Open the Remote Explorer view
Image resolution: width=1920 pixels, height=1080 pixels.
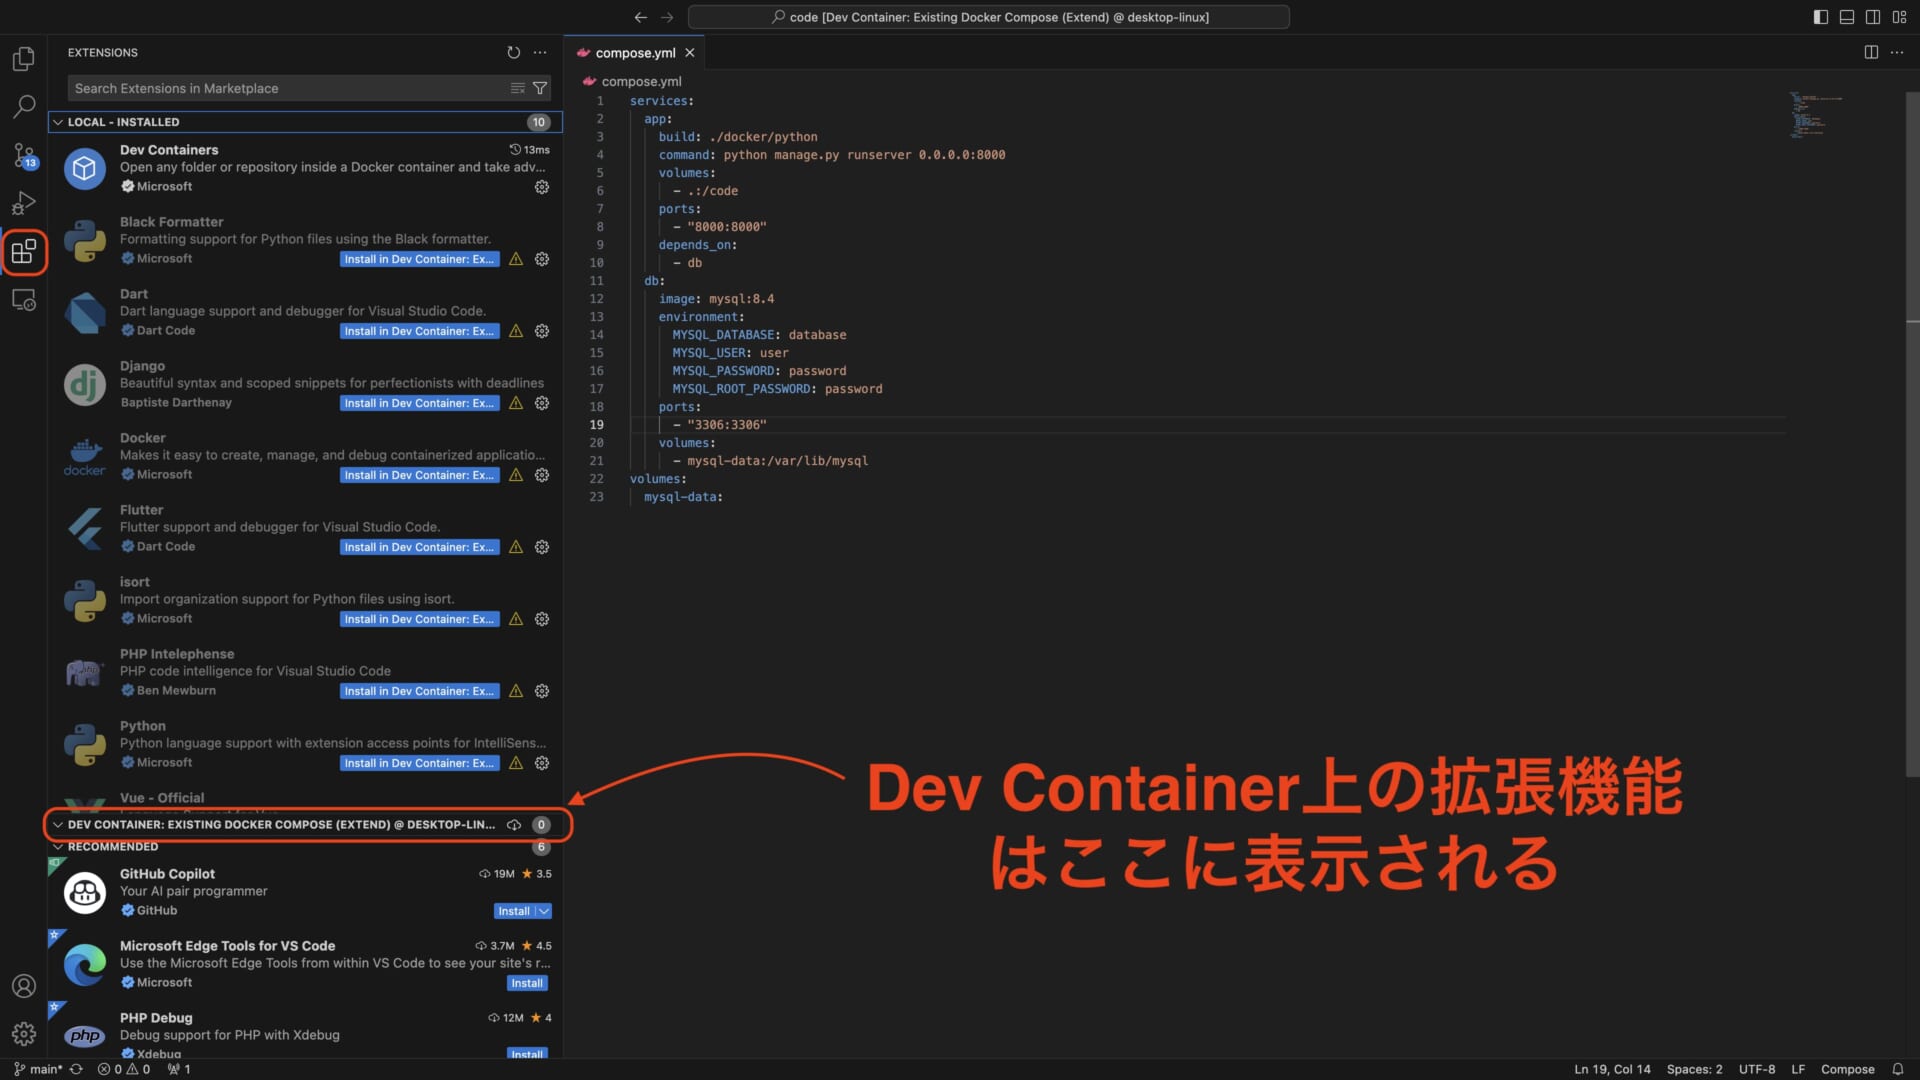point(24,299)
